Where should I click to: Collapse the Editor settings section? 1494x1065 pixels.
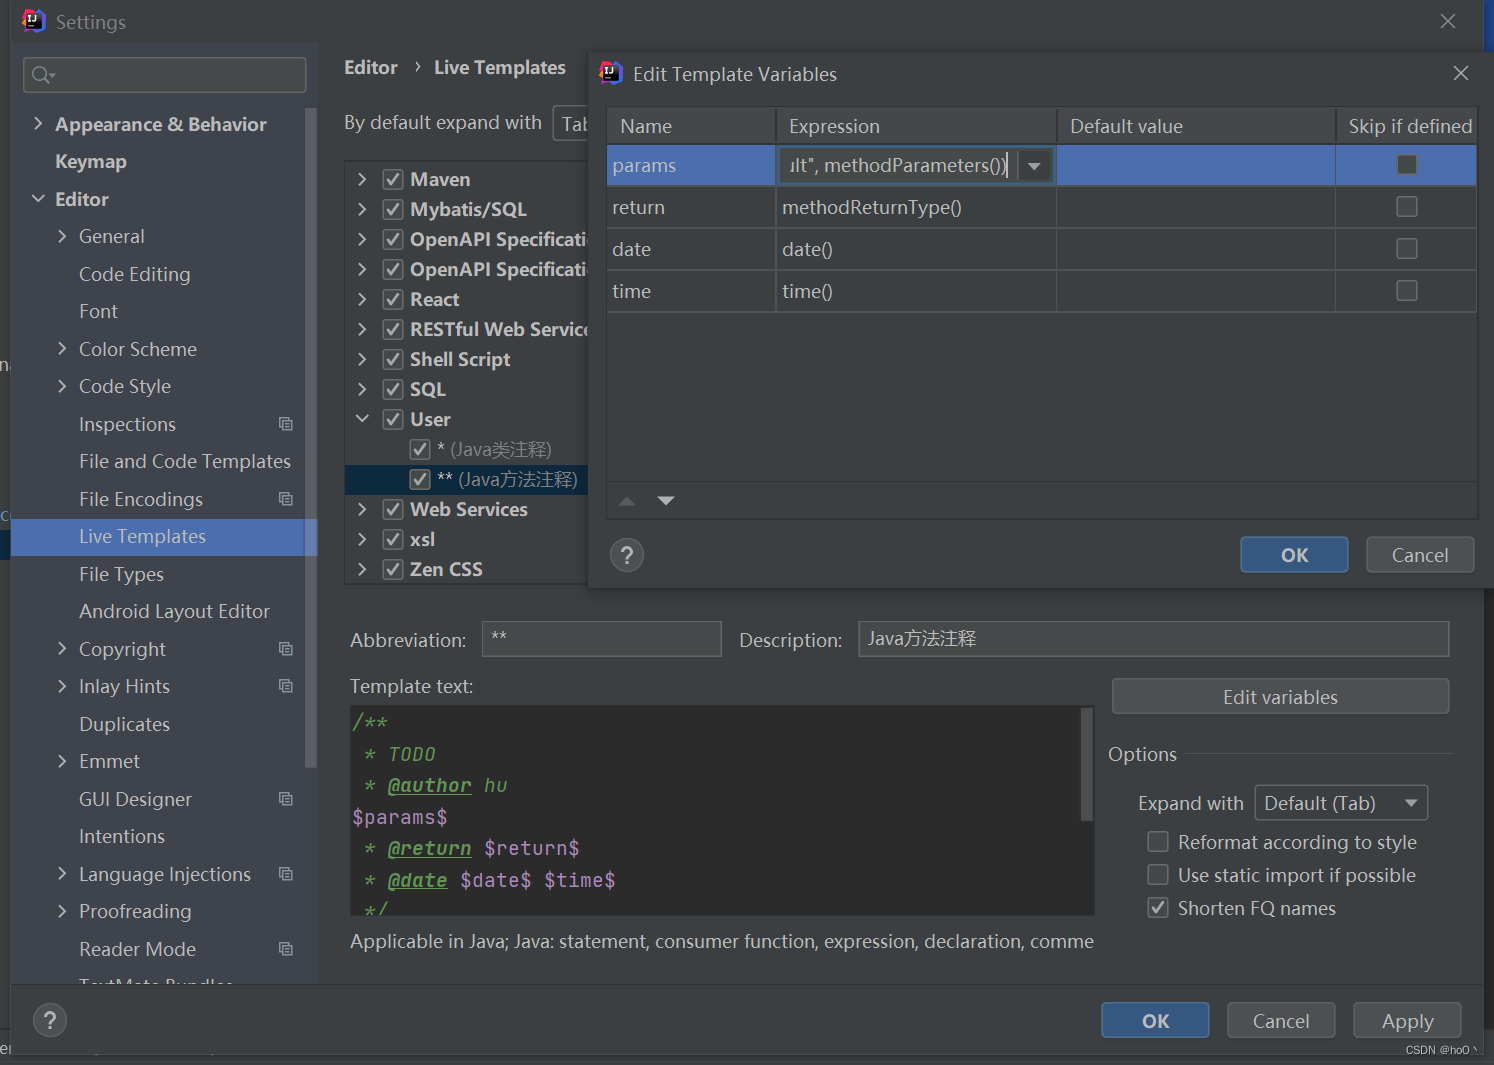click(38, 199)
